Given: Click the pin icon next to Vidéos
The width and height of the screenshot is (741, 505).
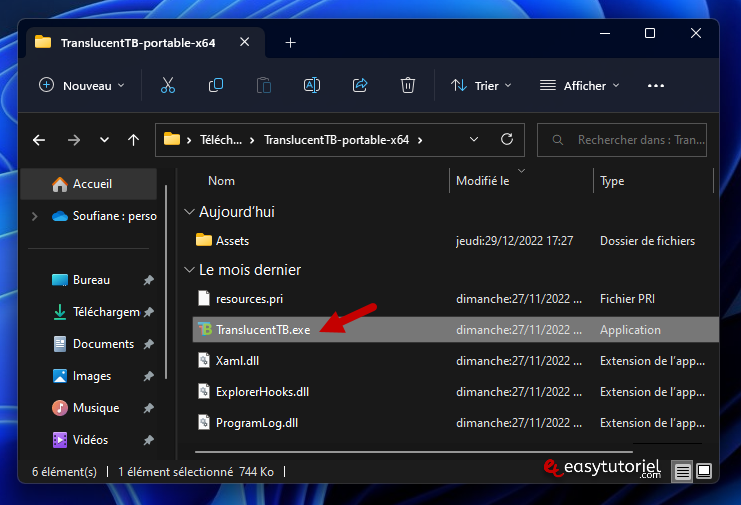Looking at the screenshot, I should click(148, 440).
